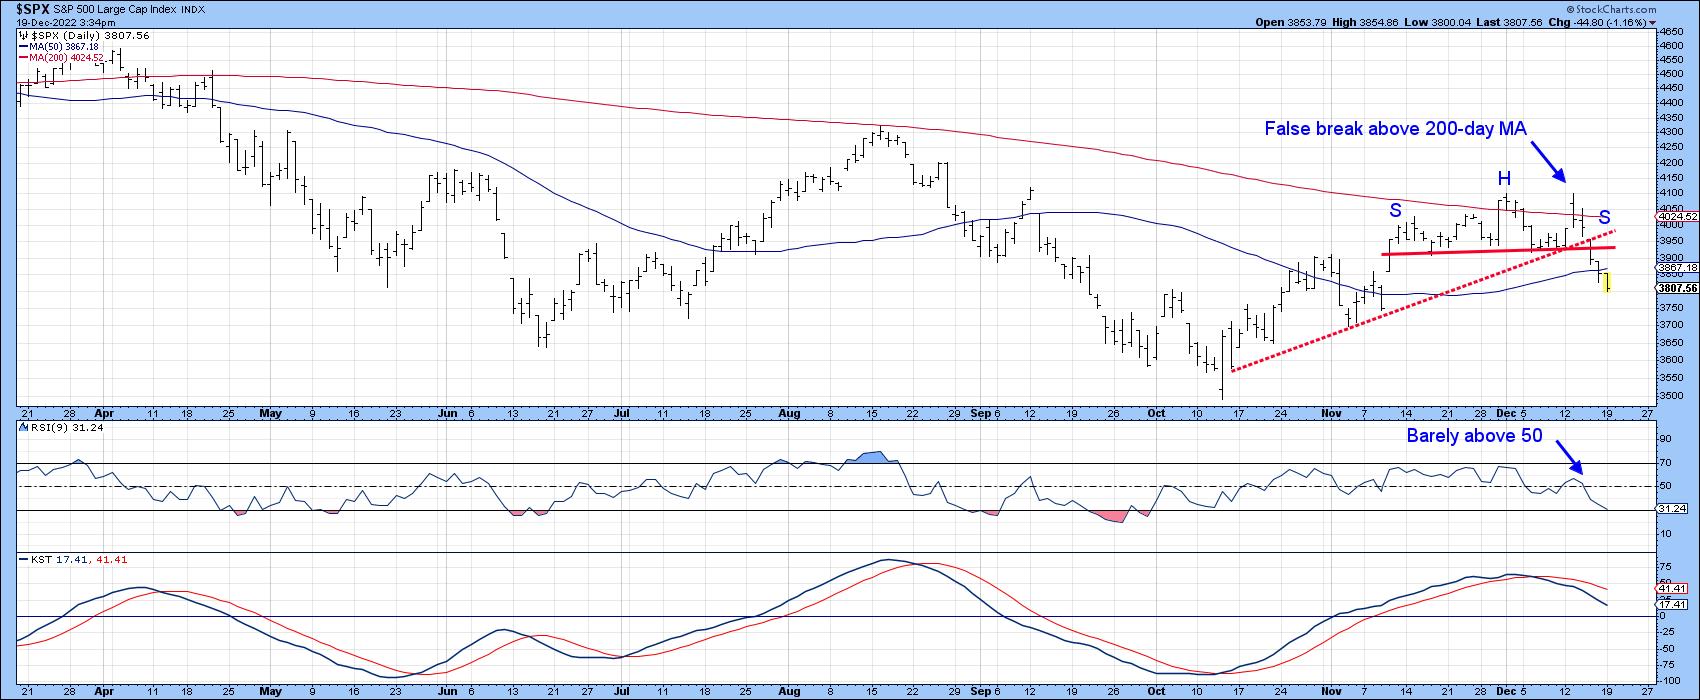Click the left shoulder 'S' label
The width and height of the screenshot is (1700, 700).
pyautogui.click(x=1395, y=211)
